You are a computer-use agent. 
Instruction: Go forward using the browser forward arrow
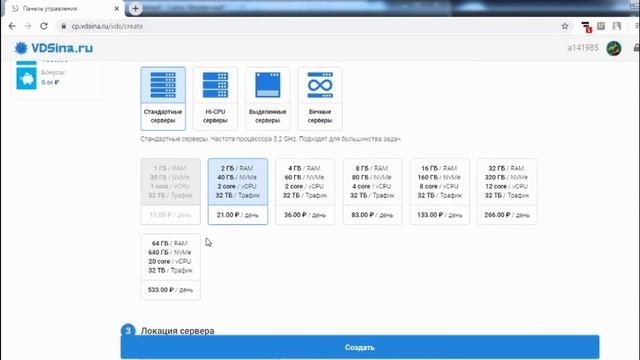pos(28,26)
